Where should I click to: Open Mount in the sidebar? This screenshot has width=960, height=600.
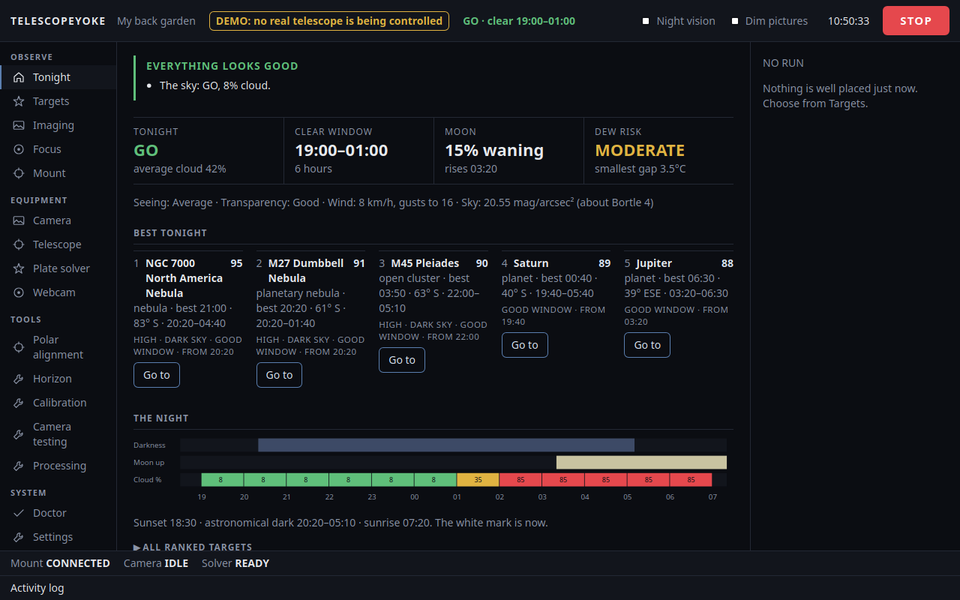58,173
